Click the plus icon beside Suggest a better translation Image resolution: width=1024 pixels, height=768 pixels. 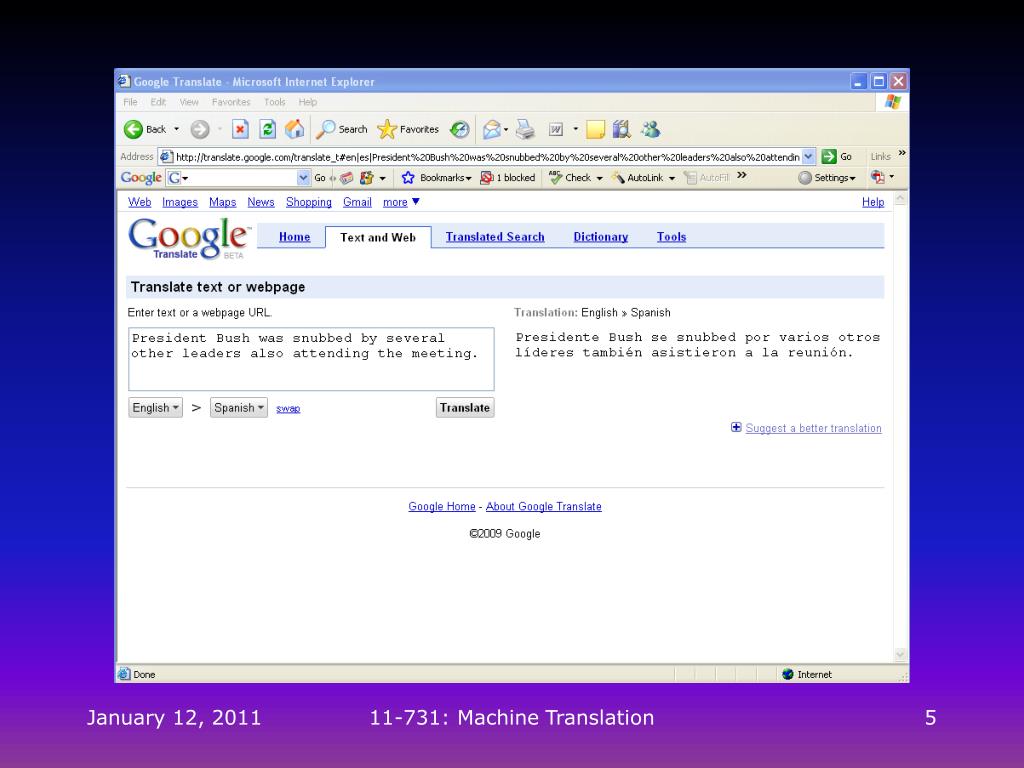736,427
